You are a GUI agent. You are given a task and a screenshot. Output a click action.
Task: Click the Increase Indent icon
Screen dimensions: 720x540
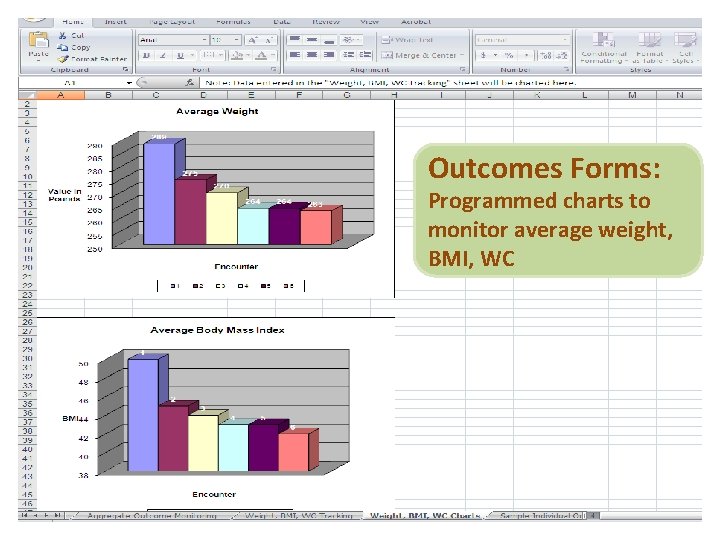tap(366, 55)
